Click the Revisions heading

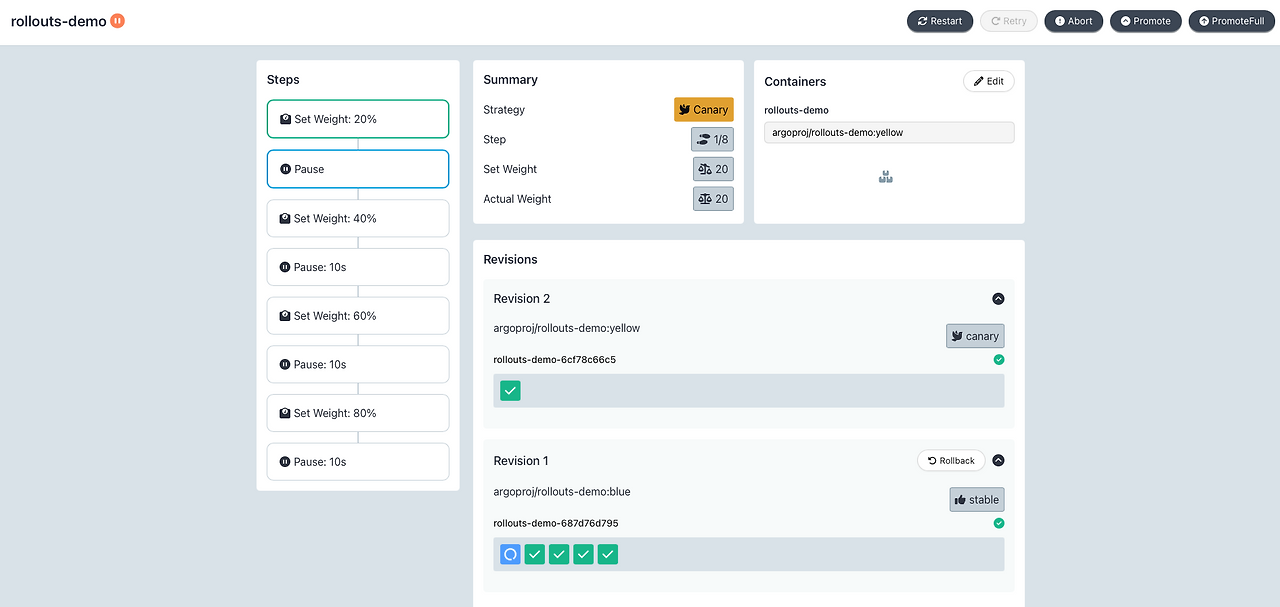pos(510,260)
